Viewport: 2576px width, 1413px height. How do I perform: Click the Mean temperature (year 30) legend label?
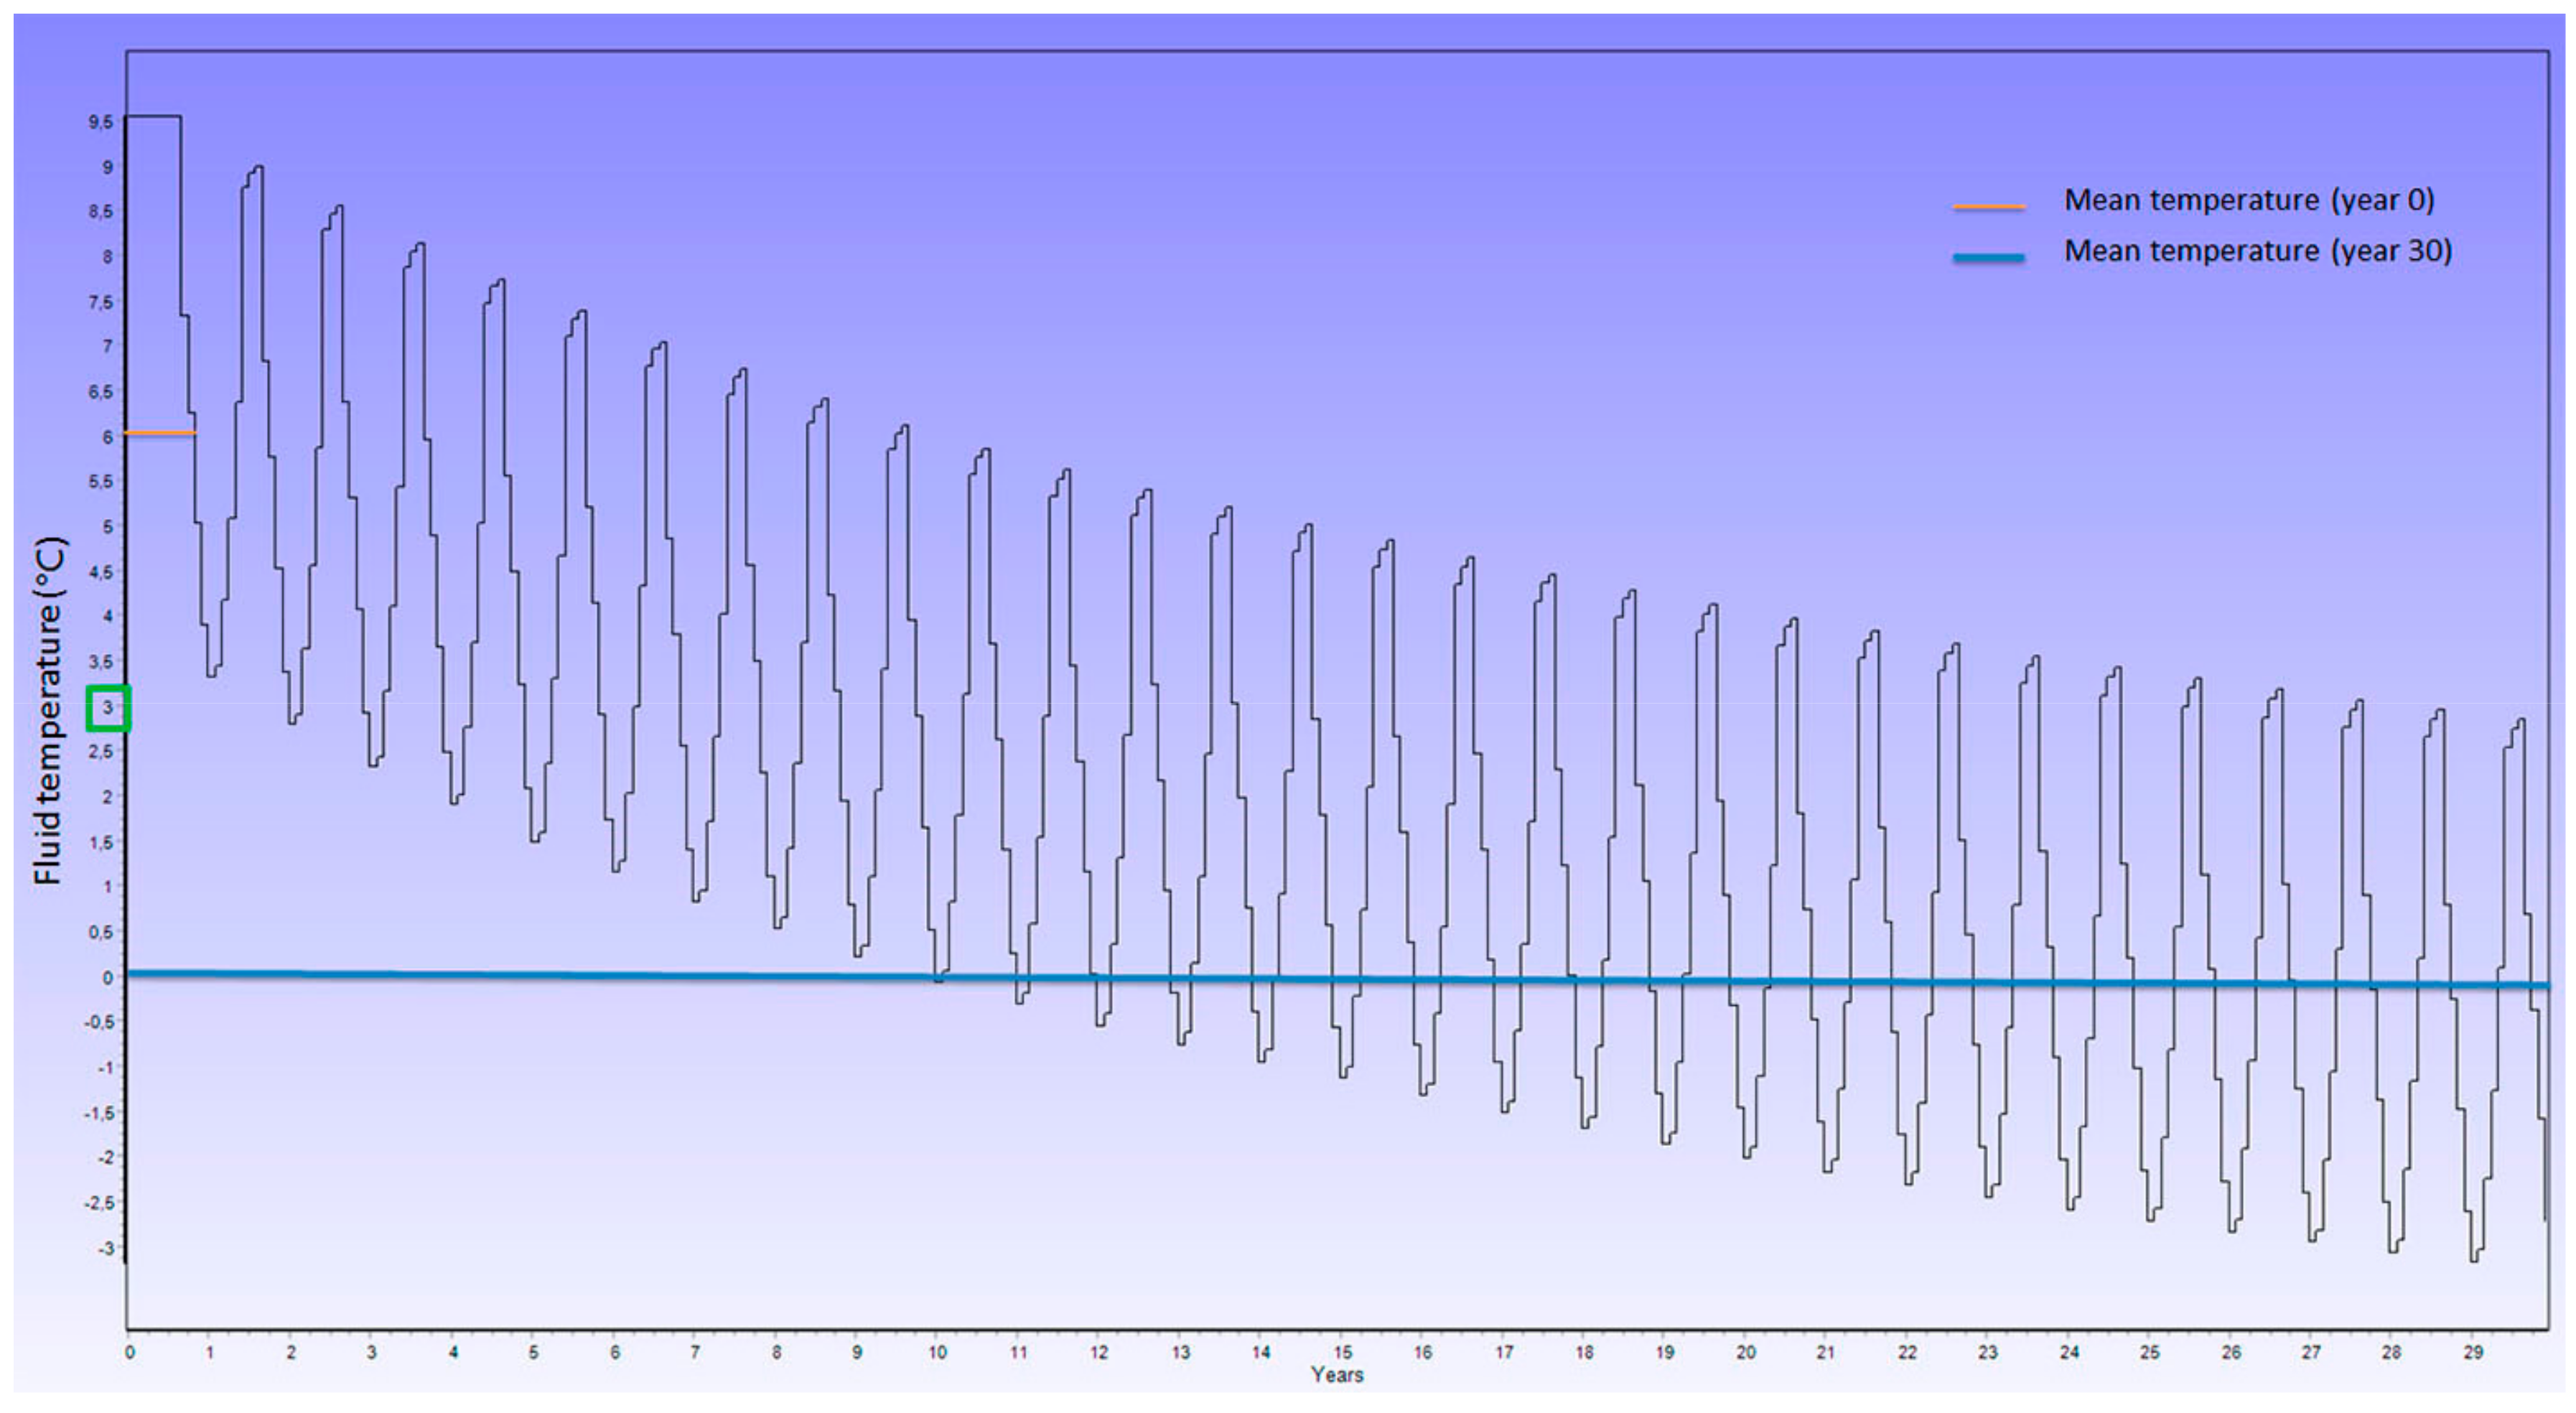2258,251
